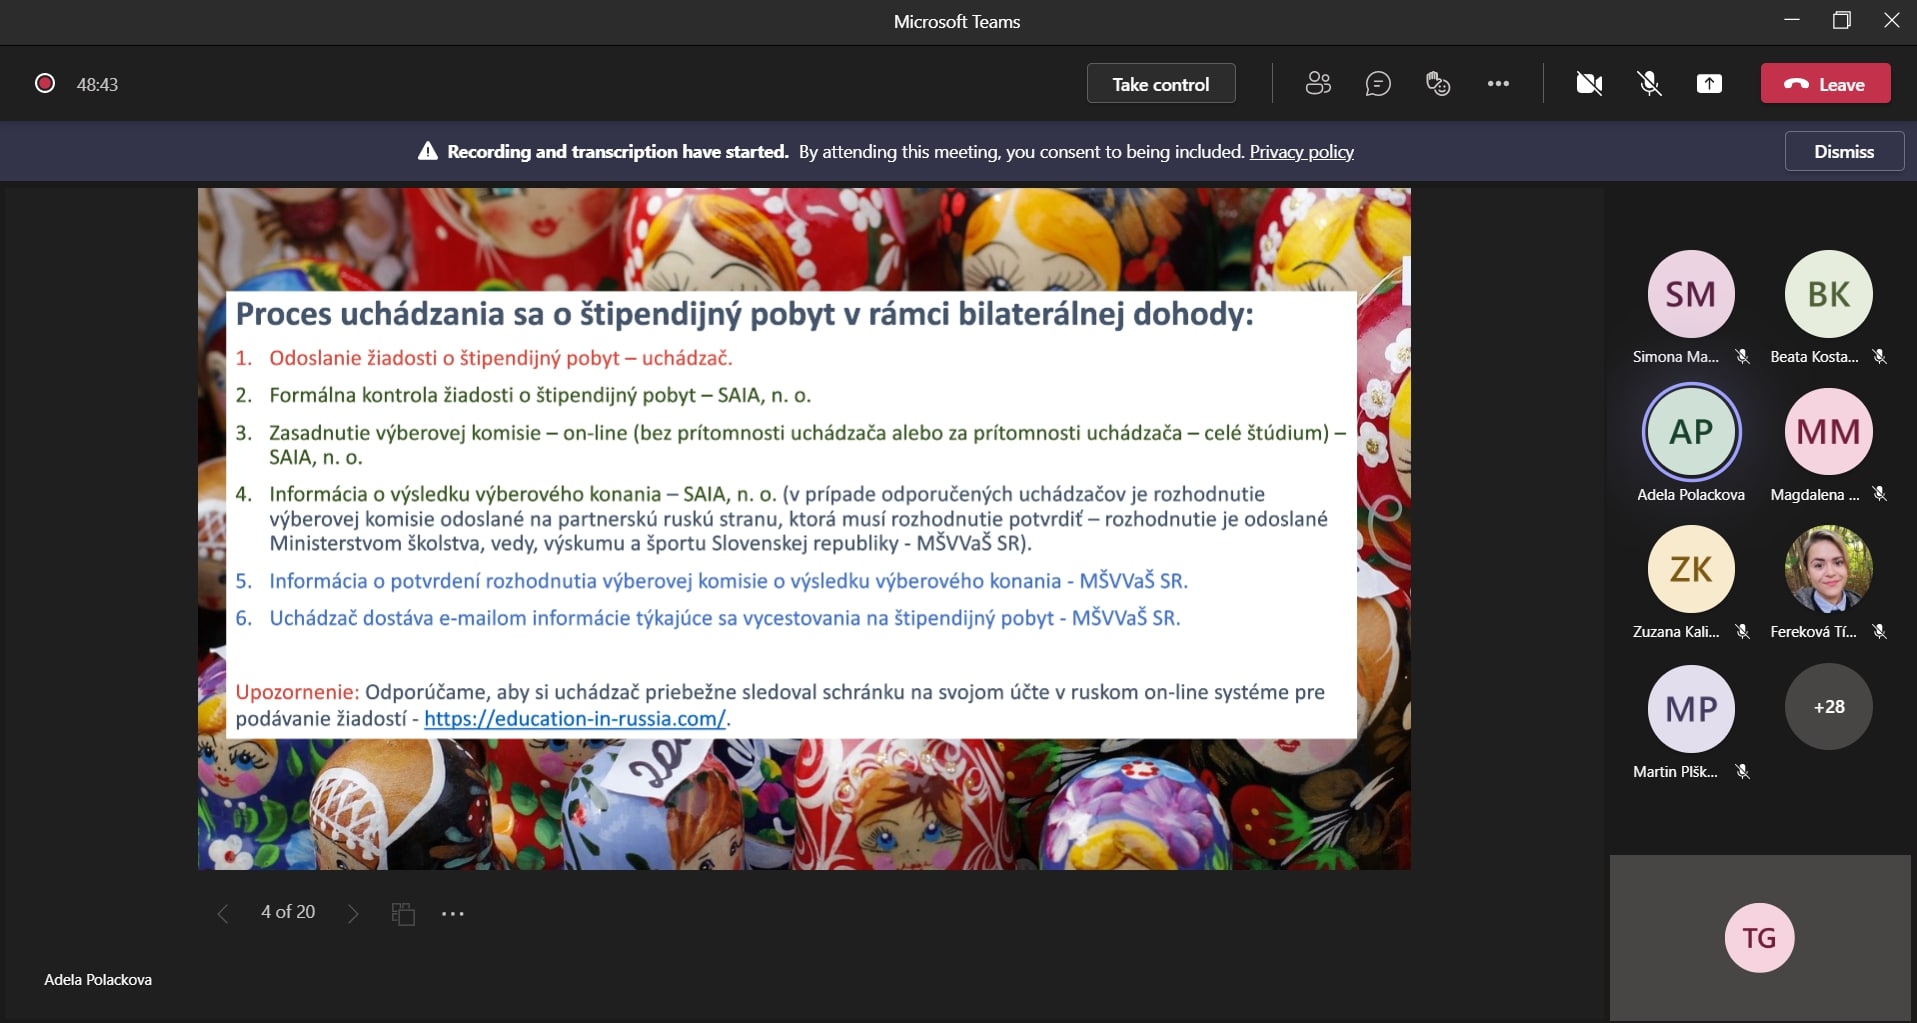Go to the previous slide
Screen dimensions: 1917x1023
coord(222,913)
